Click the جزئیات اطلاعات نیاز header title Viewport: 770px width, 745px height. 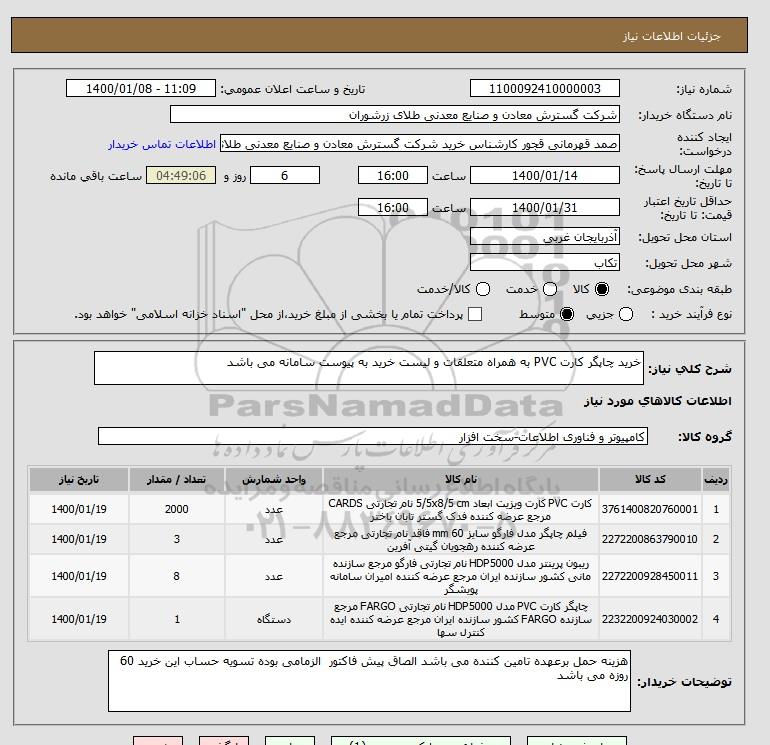coord(671,36)
